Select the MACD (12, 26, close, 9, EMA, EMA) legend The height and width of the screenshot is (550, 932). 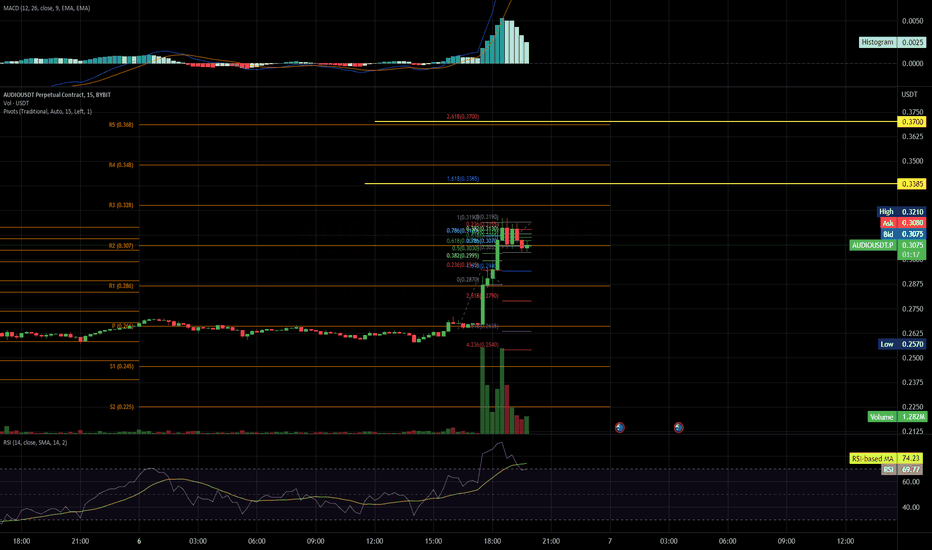click(x=47, y=8)
